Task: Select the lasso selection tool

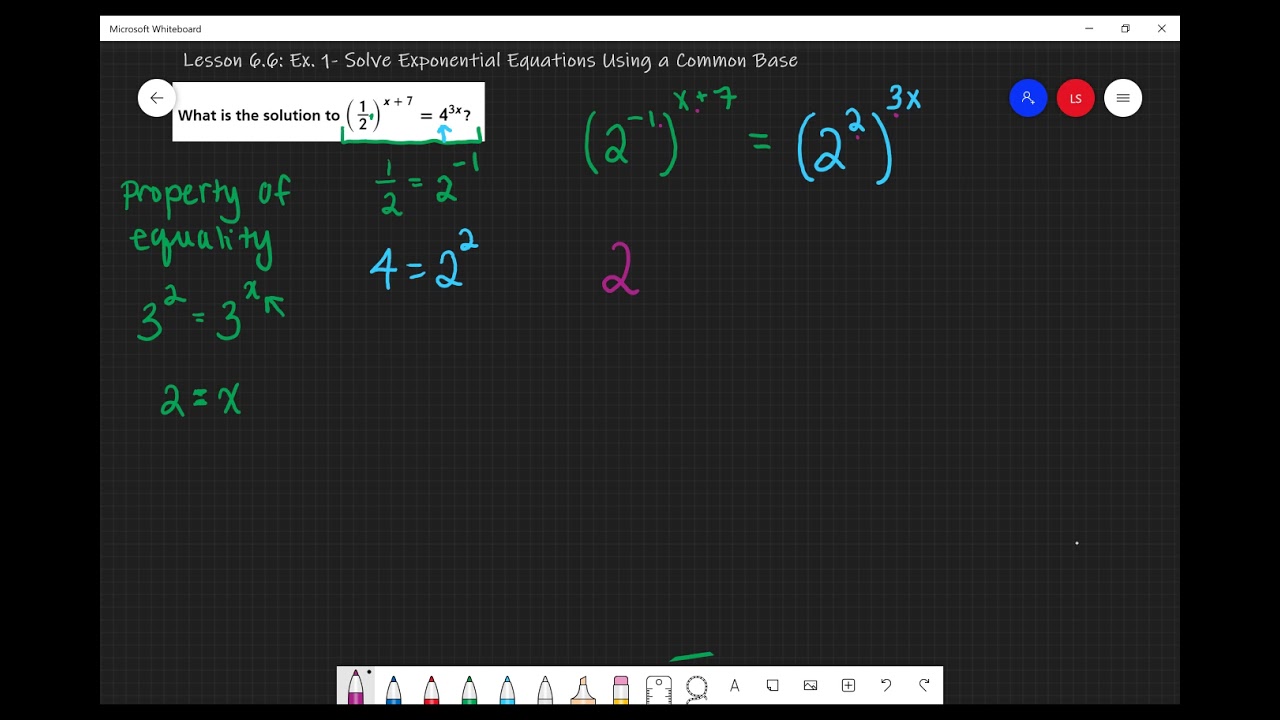Action: point(697,687)
